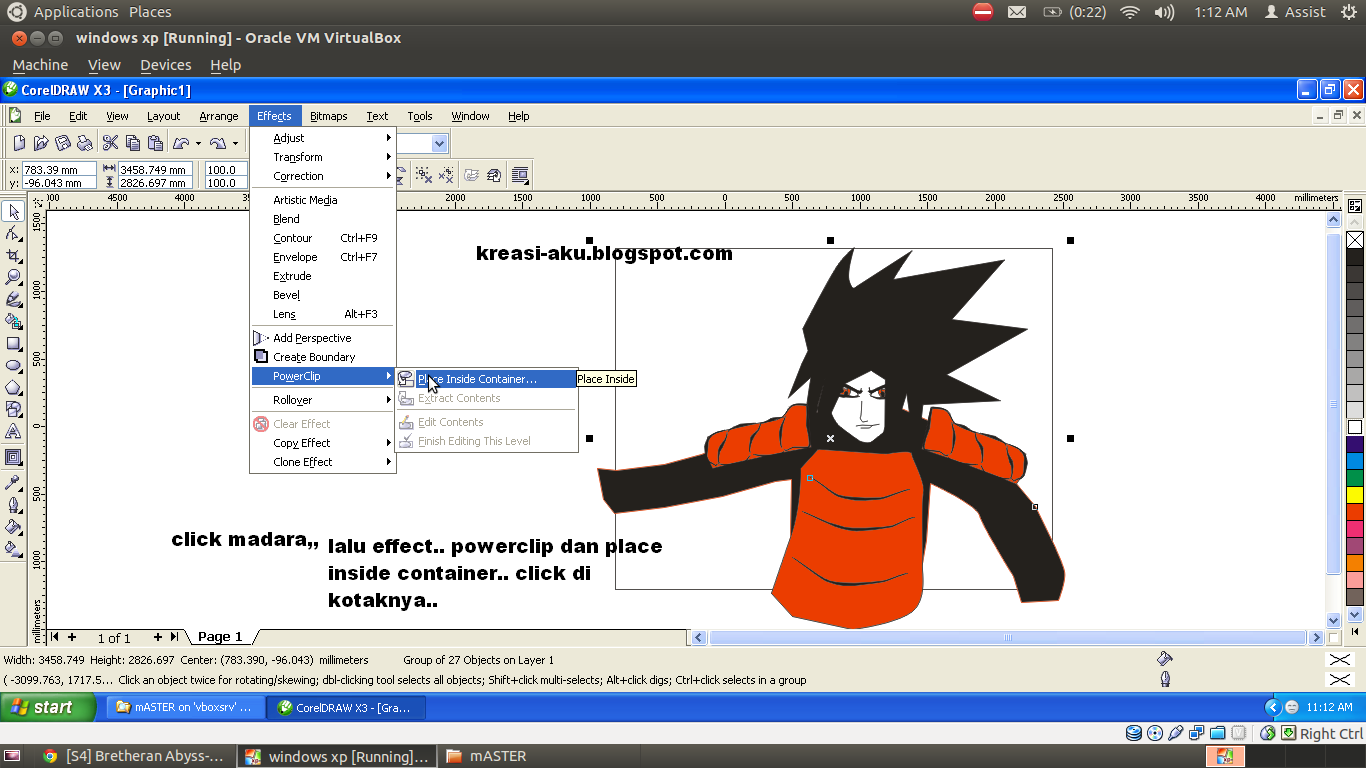Expand the Rollover submenu
Screen dimensions: 1366x768
point(323,400)
